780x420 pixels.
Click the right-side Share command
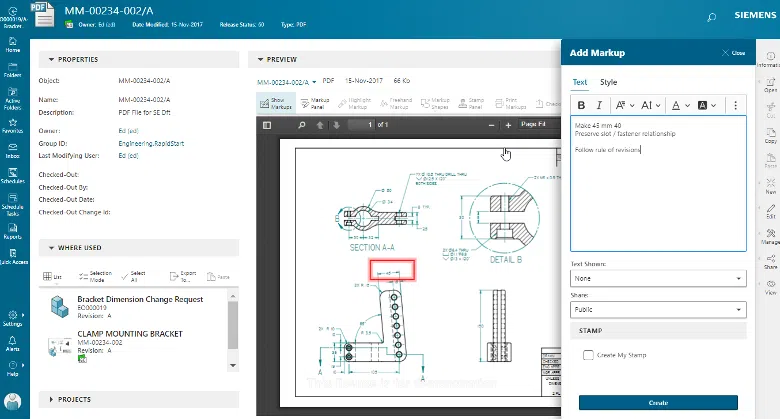tap(771, 262)
